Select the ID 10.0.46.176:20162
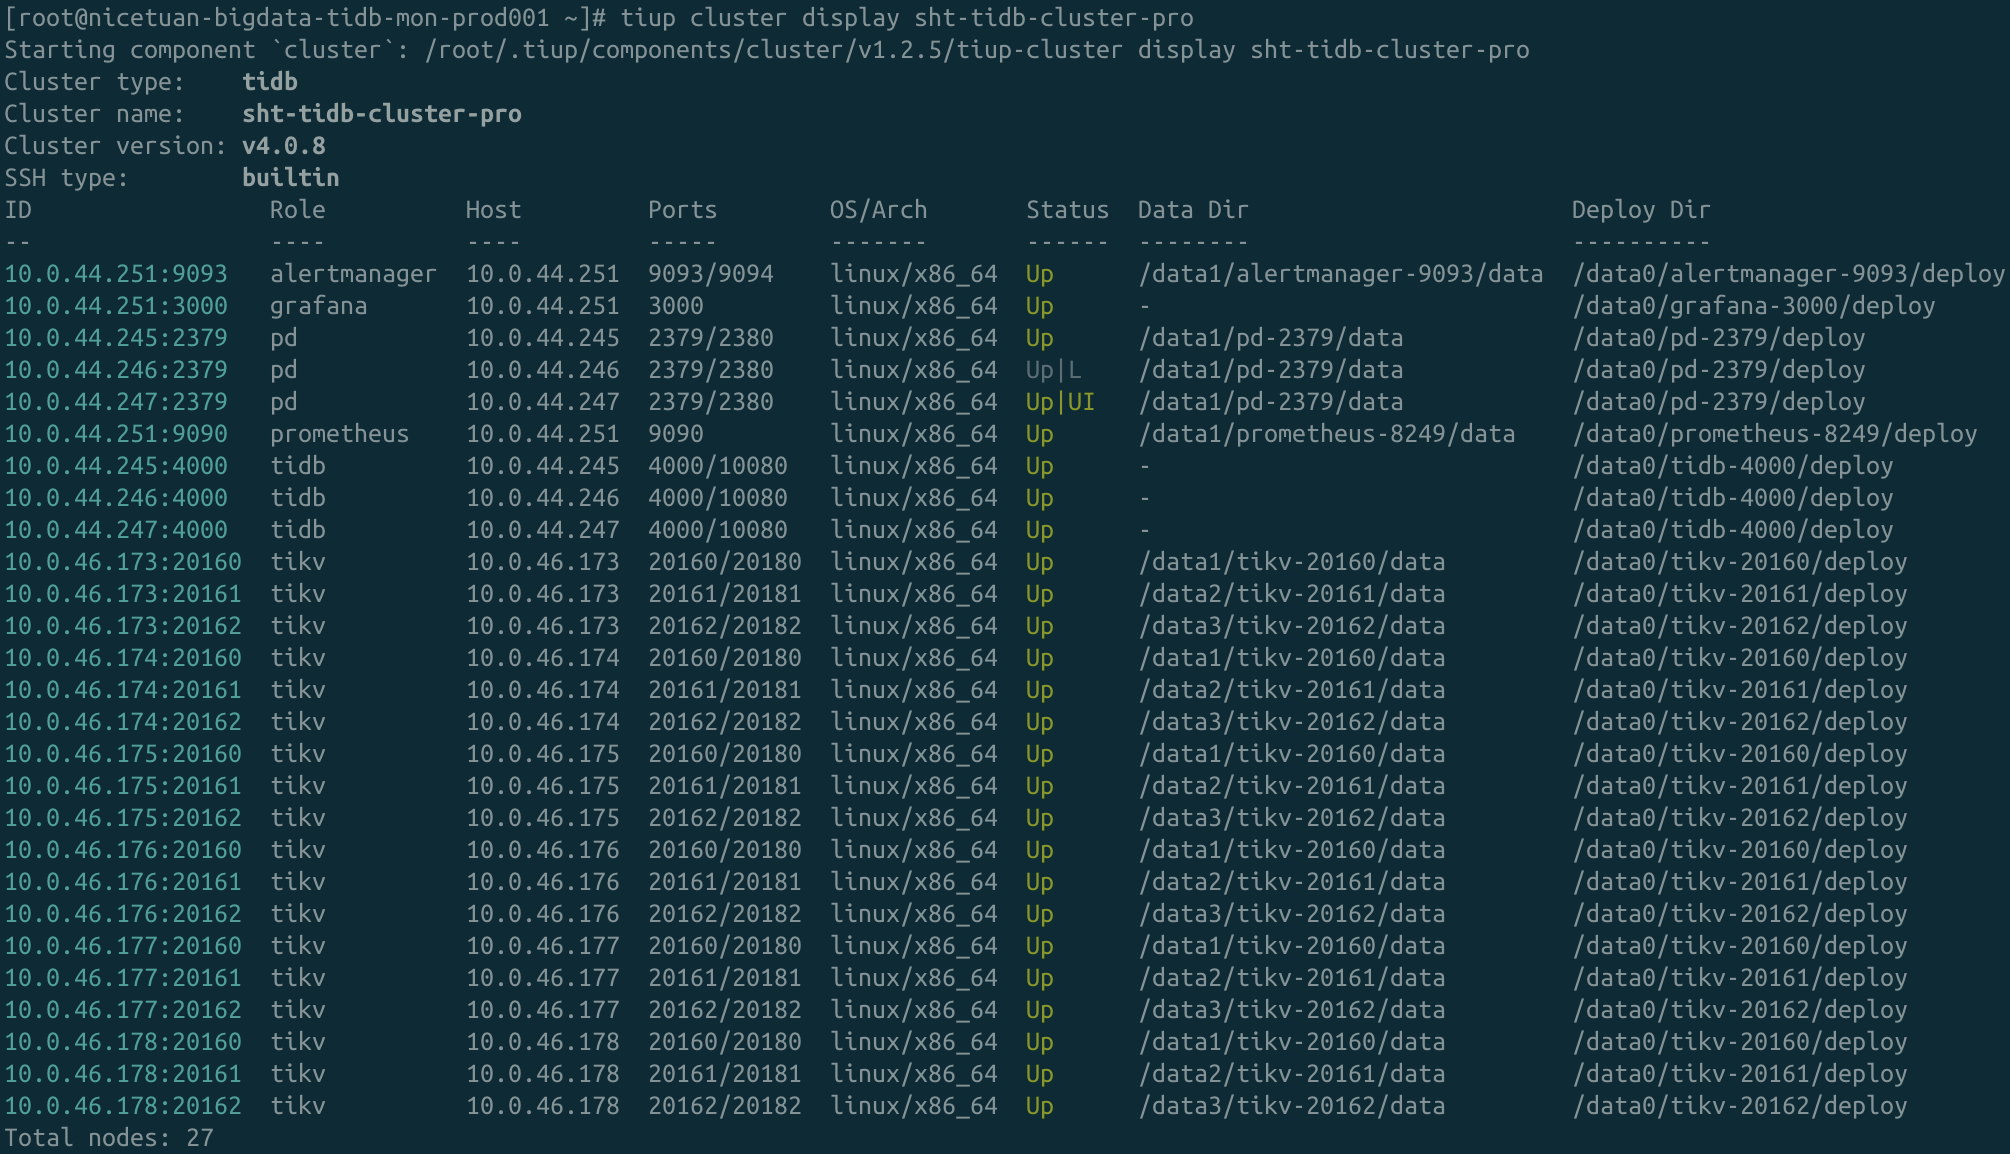Screen dimensions: 2010x1154 click(123, 914)
